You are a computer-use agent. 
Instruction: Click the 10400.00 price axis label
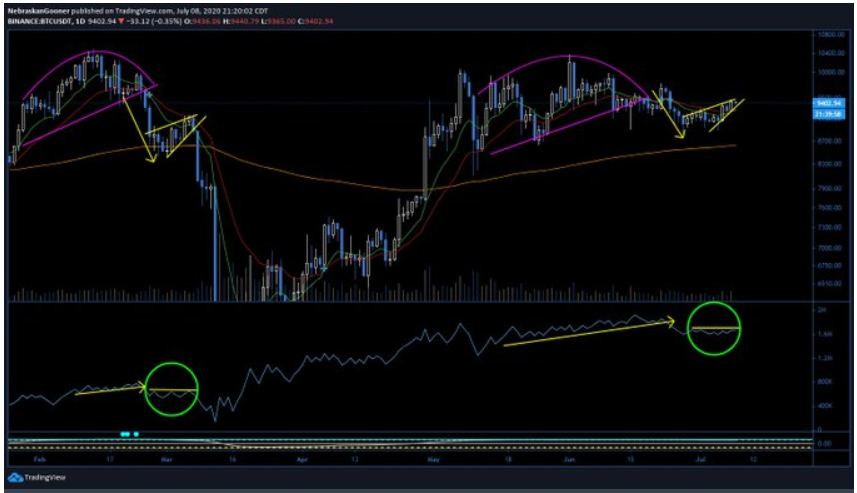coord(830,53)
